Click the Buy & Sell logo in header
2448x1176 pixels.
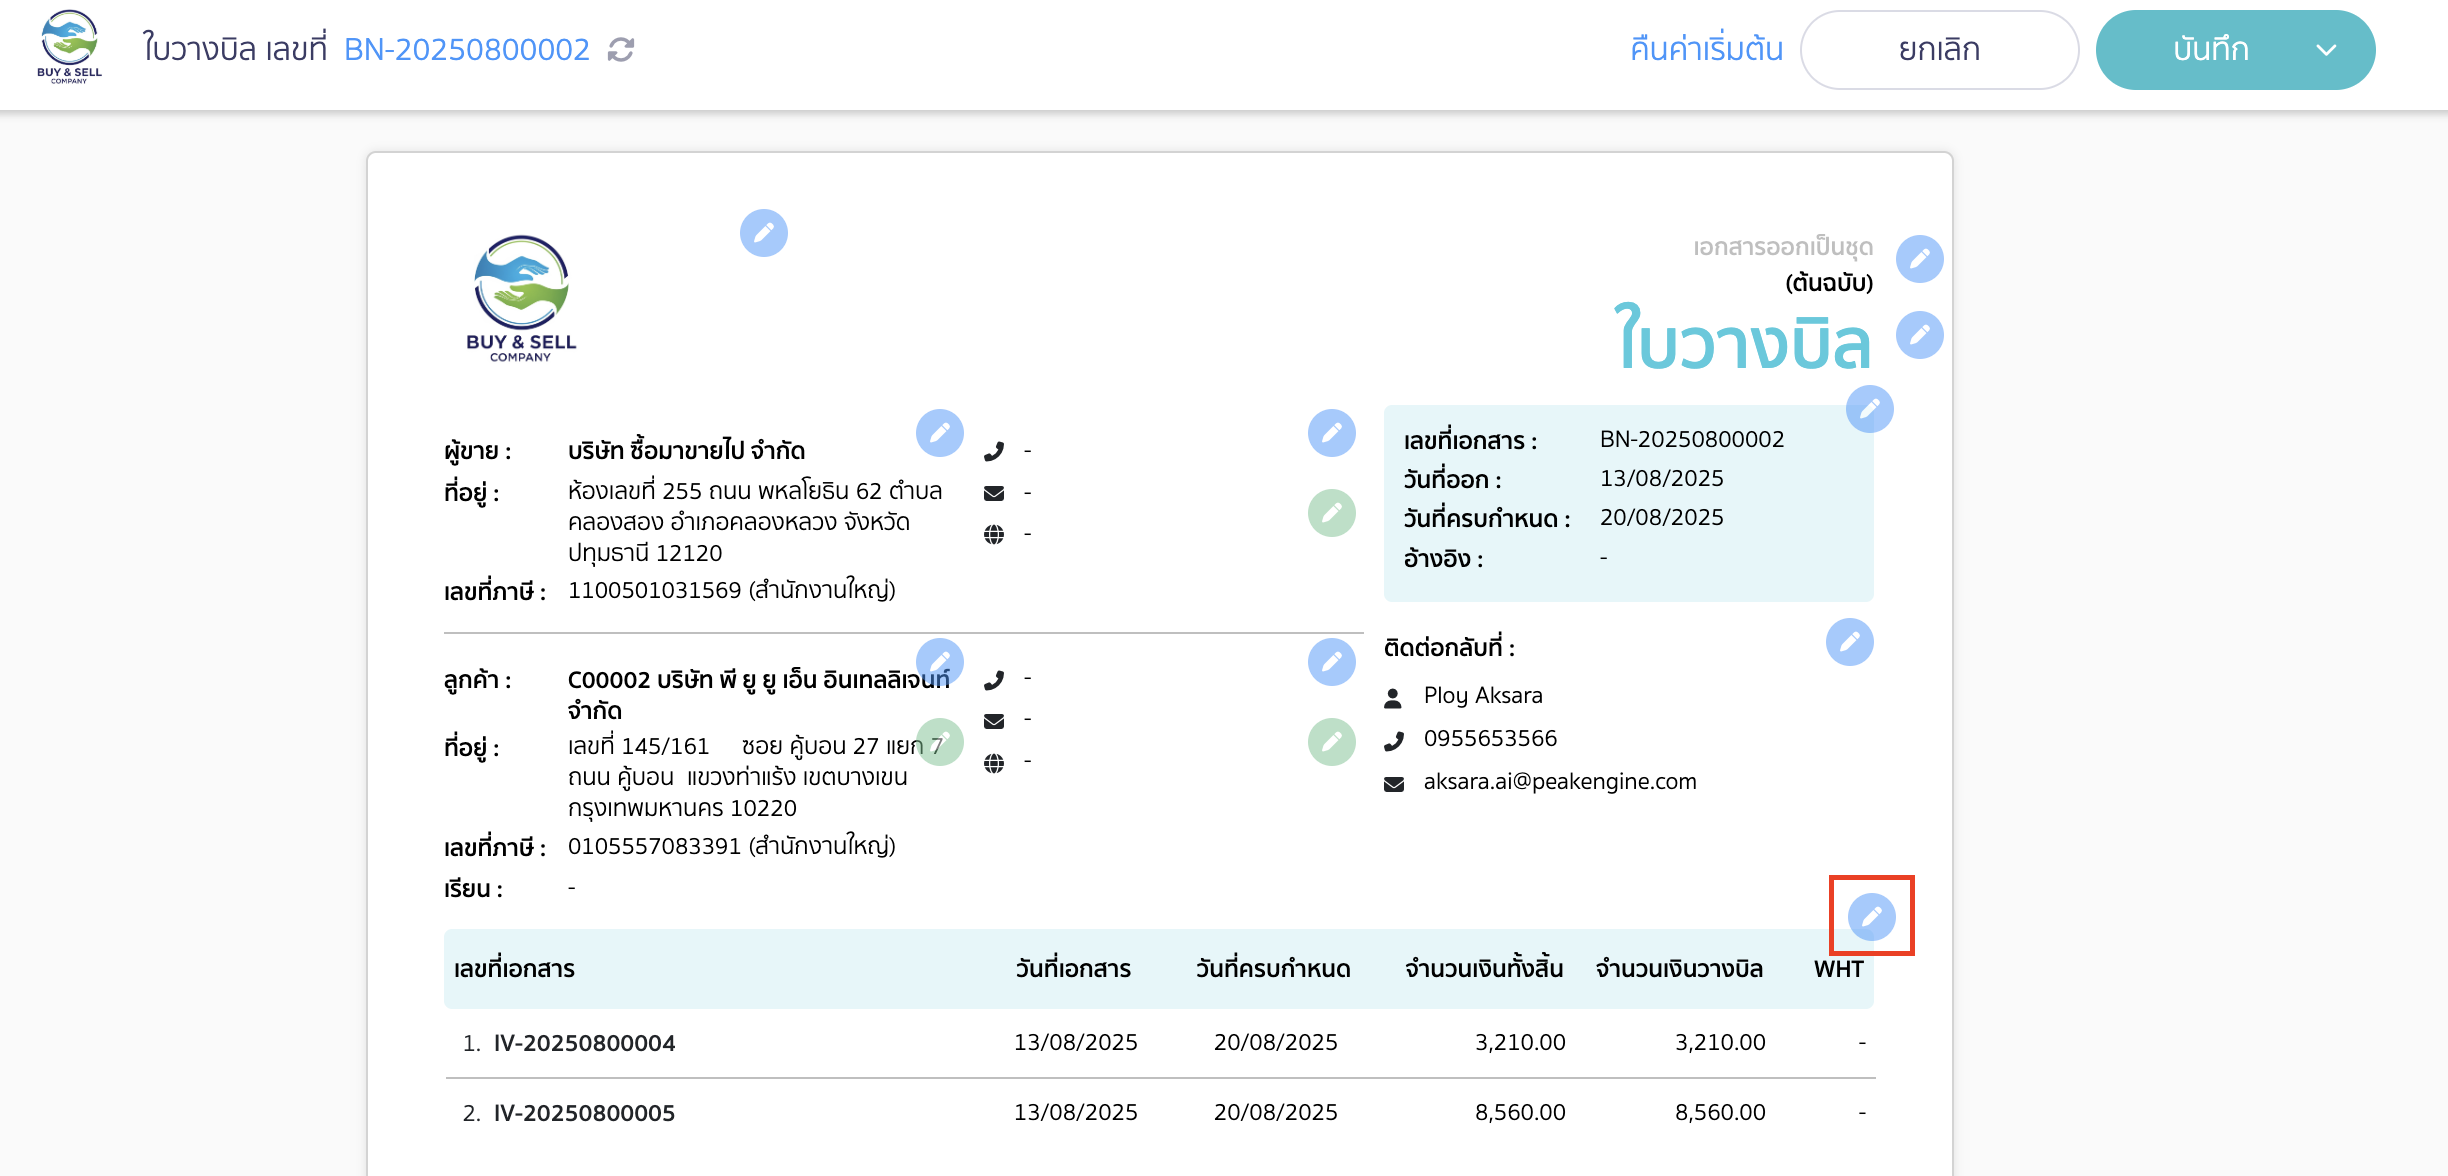tap(69, 47)
